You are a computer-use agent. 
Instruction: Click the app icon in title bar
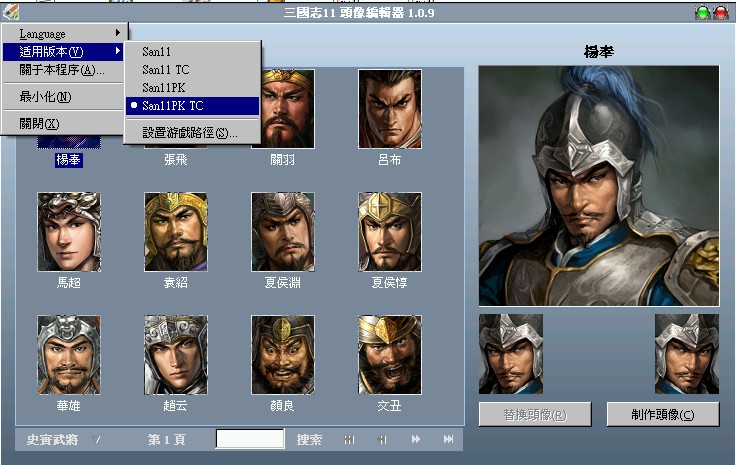[10, 12]
